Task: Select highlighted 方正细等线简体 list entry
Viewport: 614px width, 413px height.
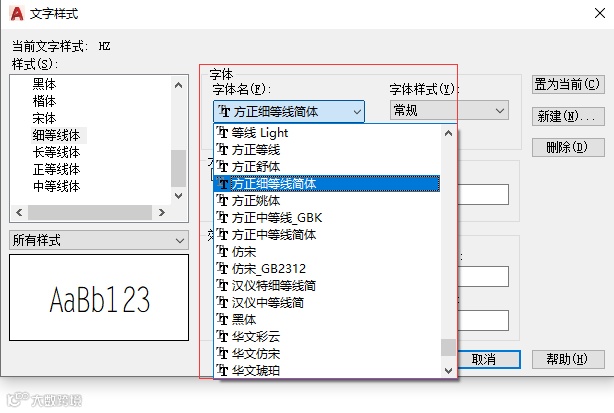Action: point(327,184)
